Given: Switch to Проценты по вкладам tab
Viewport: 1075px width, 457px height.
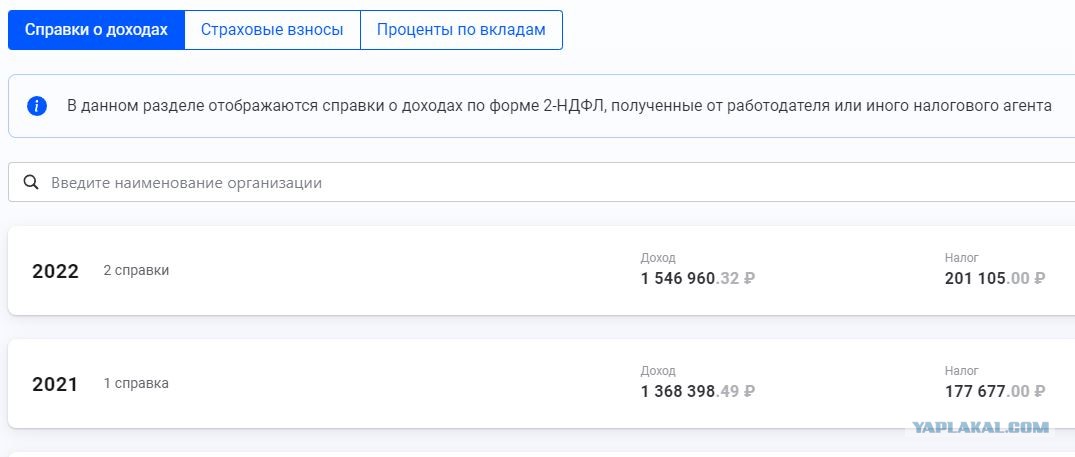Looking at the screenshot, I should [461, 30].
